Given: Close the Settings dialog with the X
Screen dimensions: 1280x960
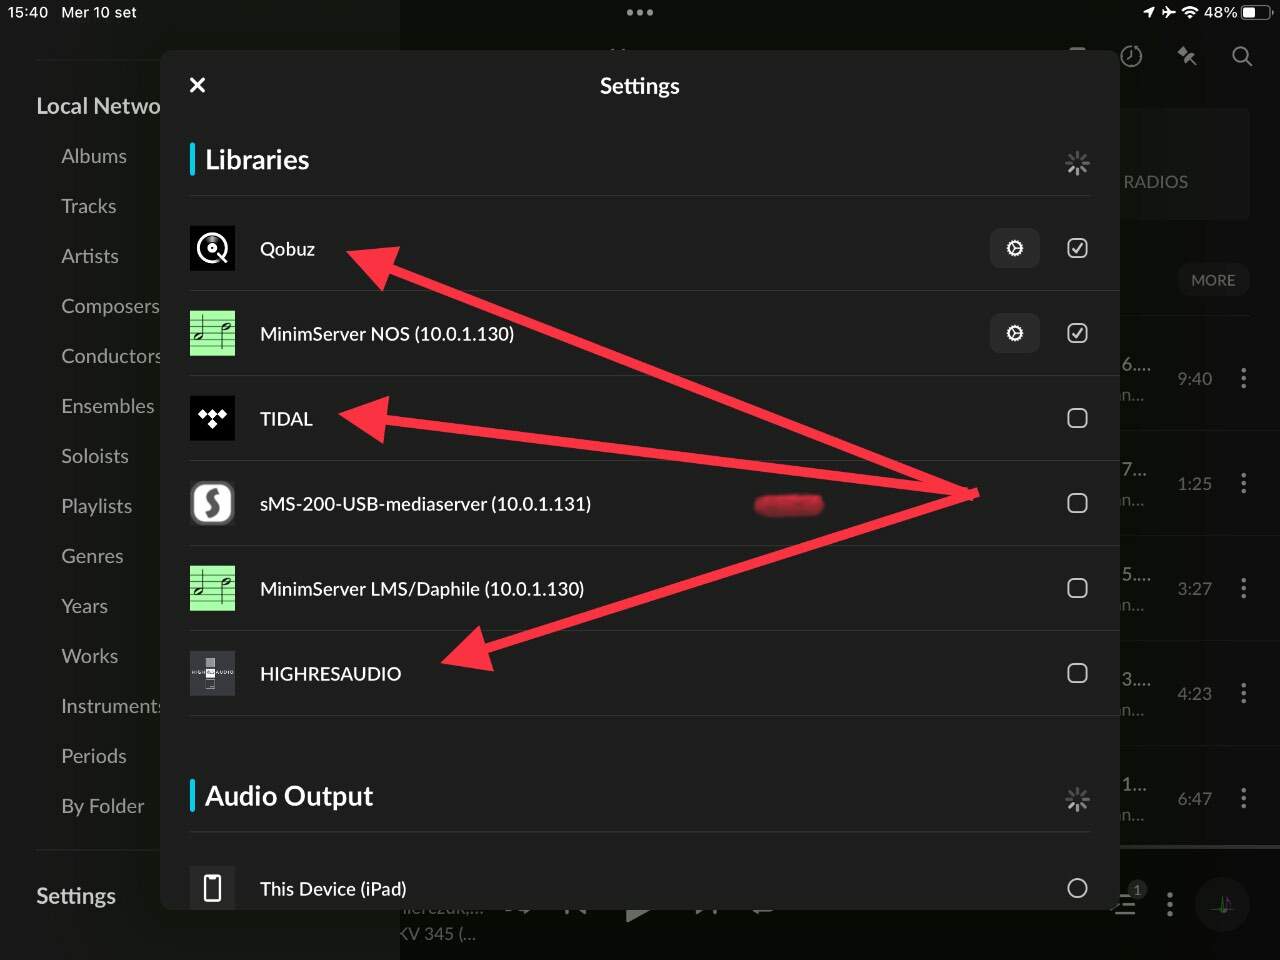Looking at the screenshot, I should pos(198,85).
